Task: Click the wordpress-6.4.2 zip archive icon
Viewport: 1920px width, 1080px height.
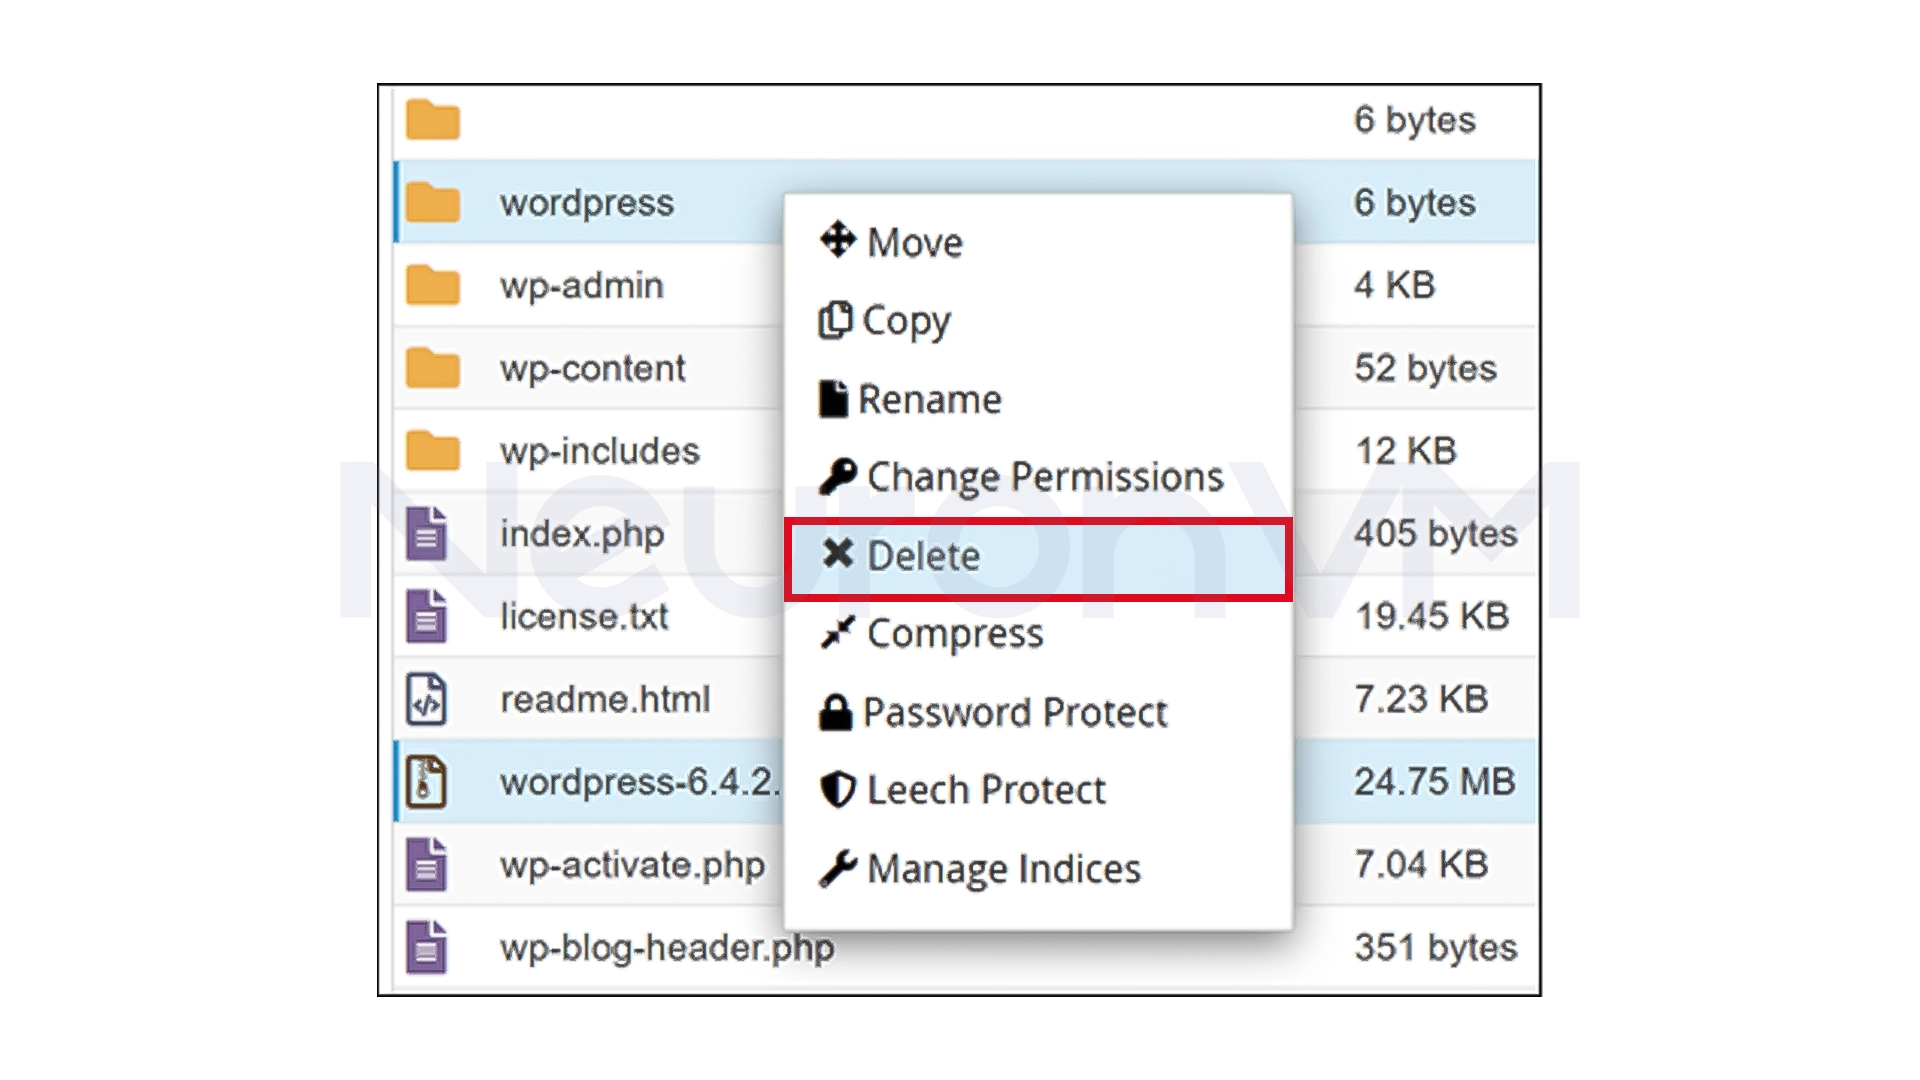Action: 429,782
